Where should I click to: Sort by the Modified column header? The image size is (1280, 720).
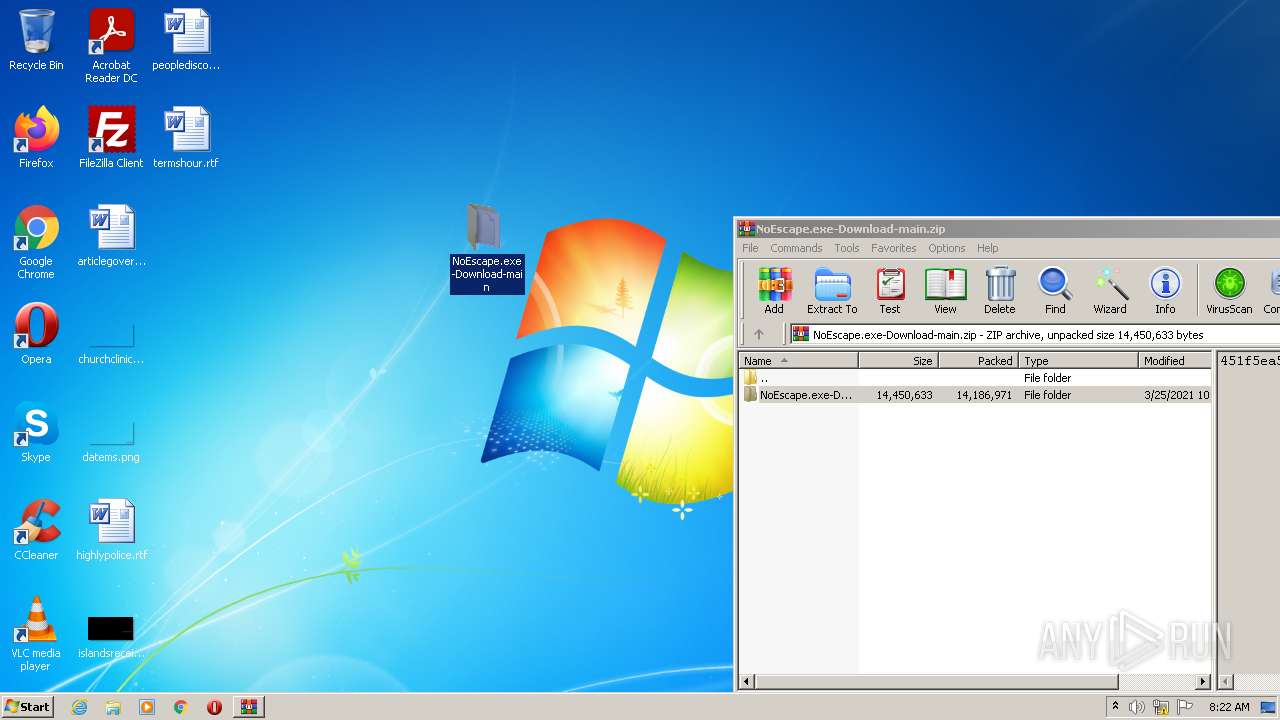click(1175, 361)
